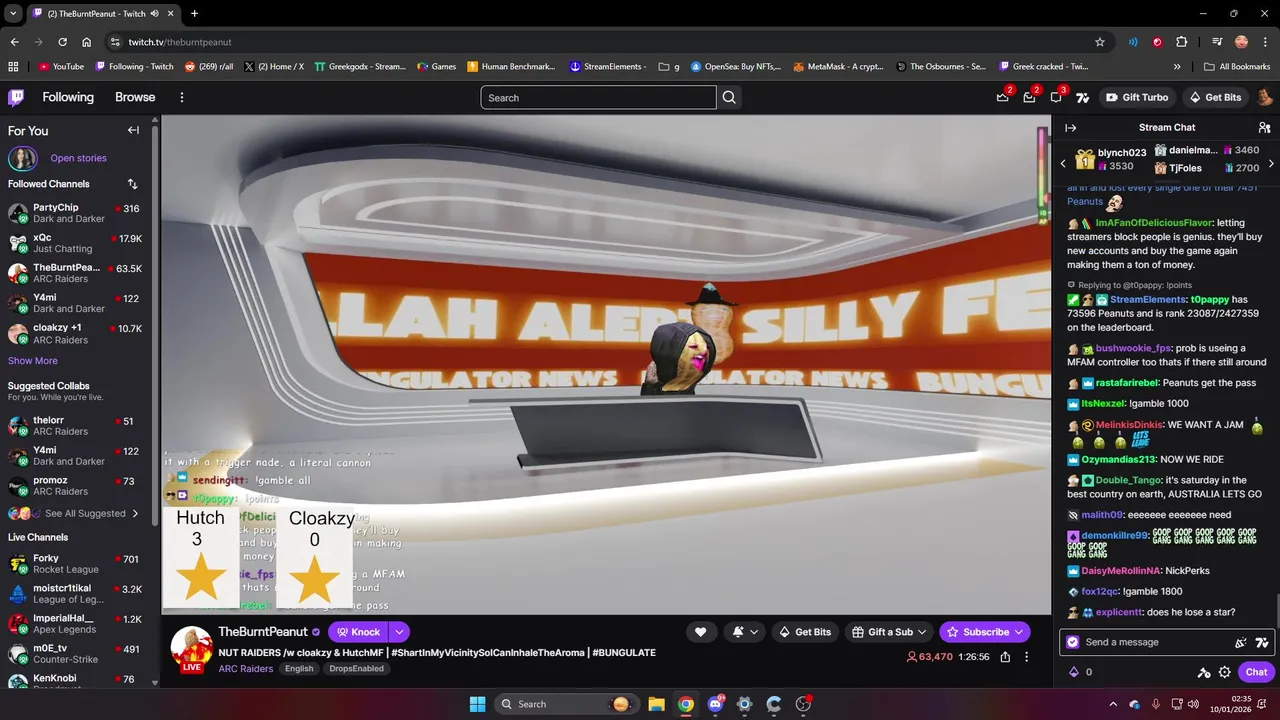Open File Explorer from the taskbar
The height and width of the screenshot is (720, 1280).
[656, 704]
